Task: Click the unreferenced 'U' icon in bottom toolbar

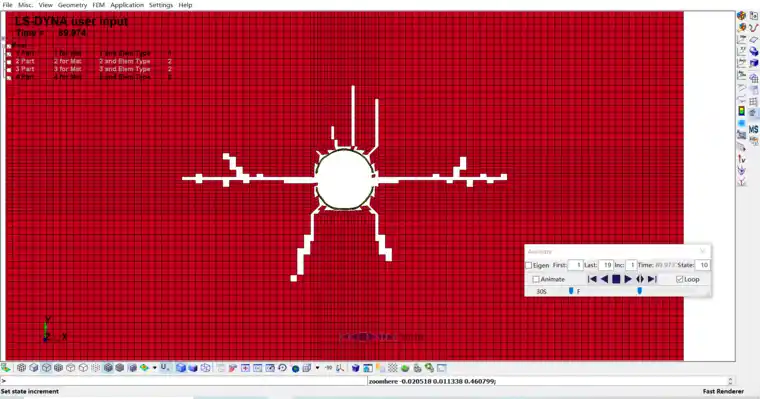Action: pos(165,367)
